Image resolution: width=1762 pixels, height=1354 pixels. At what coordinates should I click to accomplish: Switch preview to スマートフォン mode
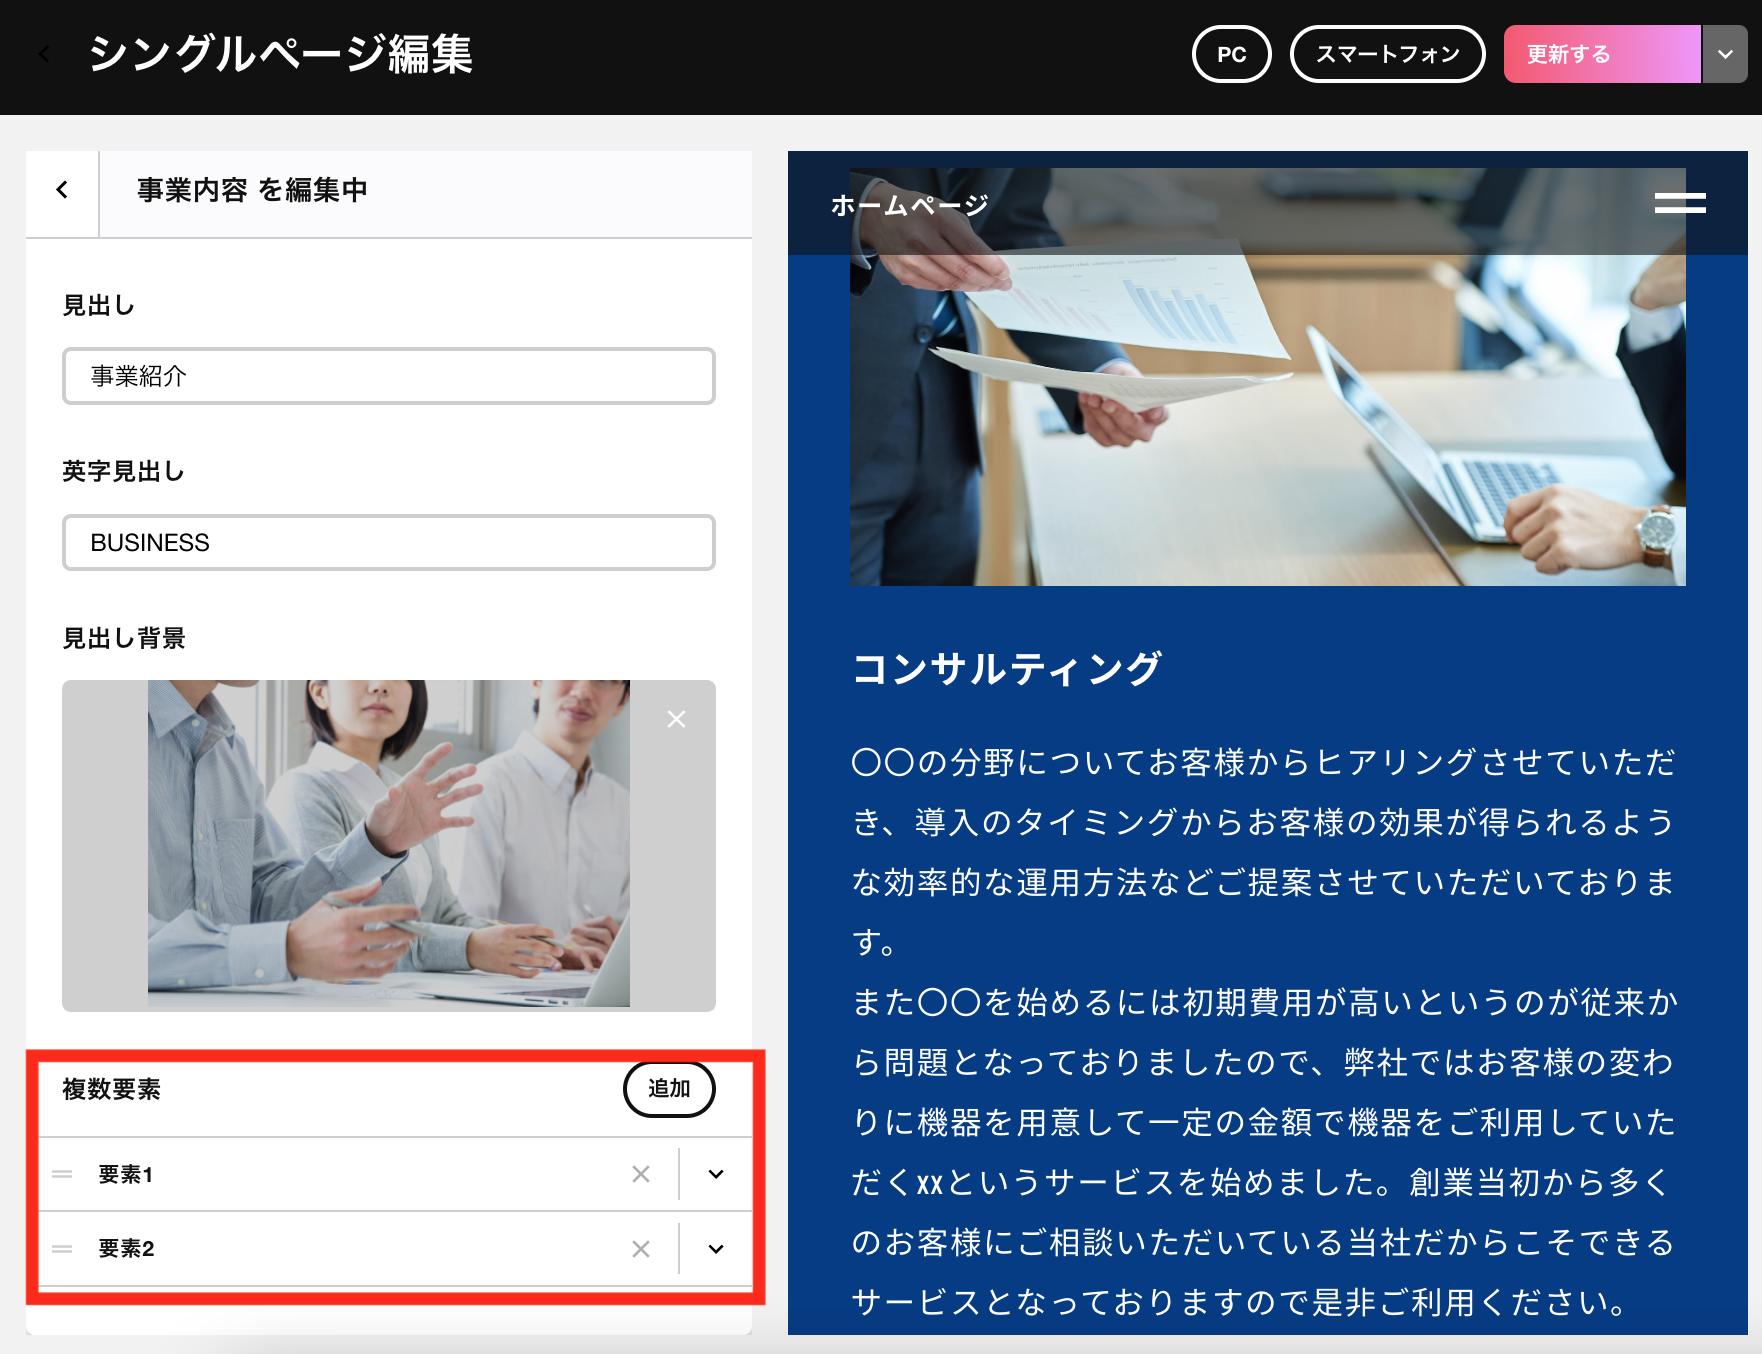click(1387, 54)
